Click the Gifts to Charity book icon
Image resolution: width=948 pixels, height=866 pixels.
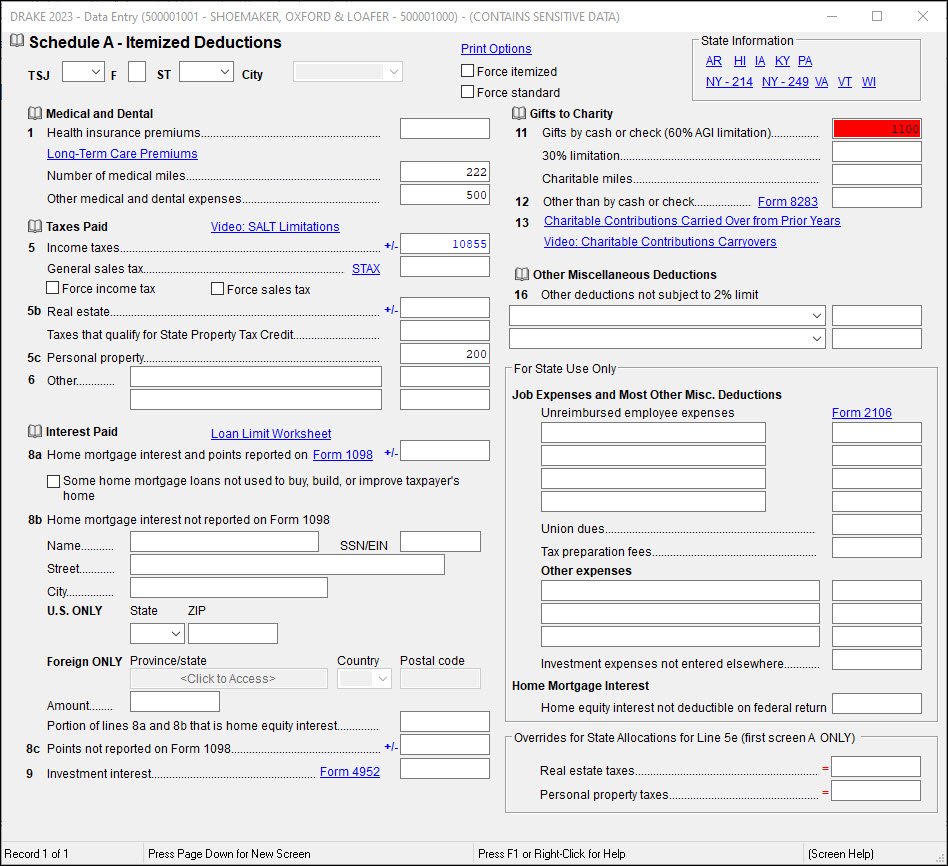(x=519, y=113)
